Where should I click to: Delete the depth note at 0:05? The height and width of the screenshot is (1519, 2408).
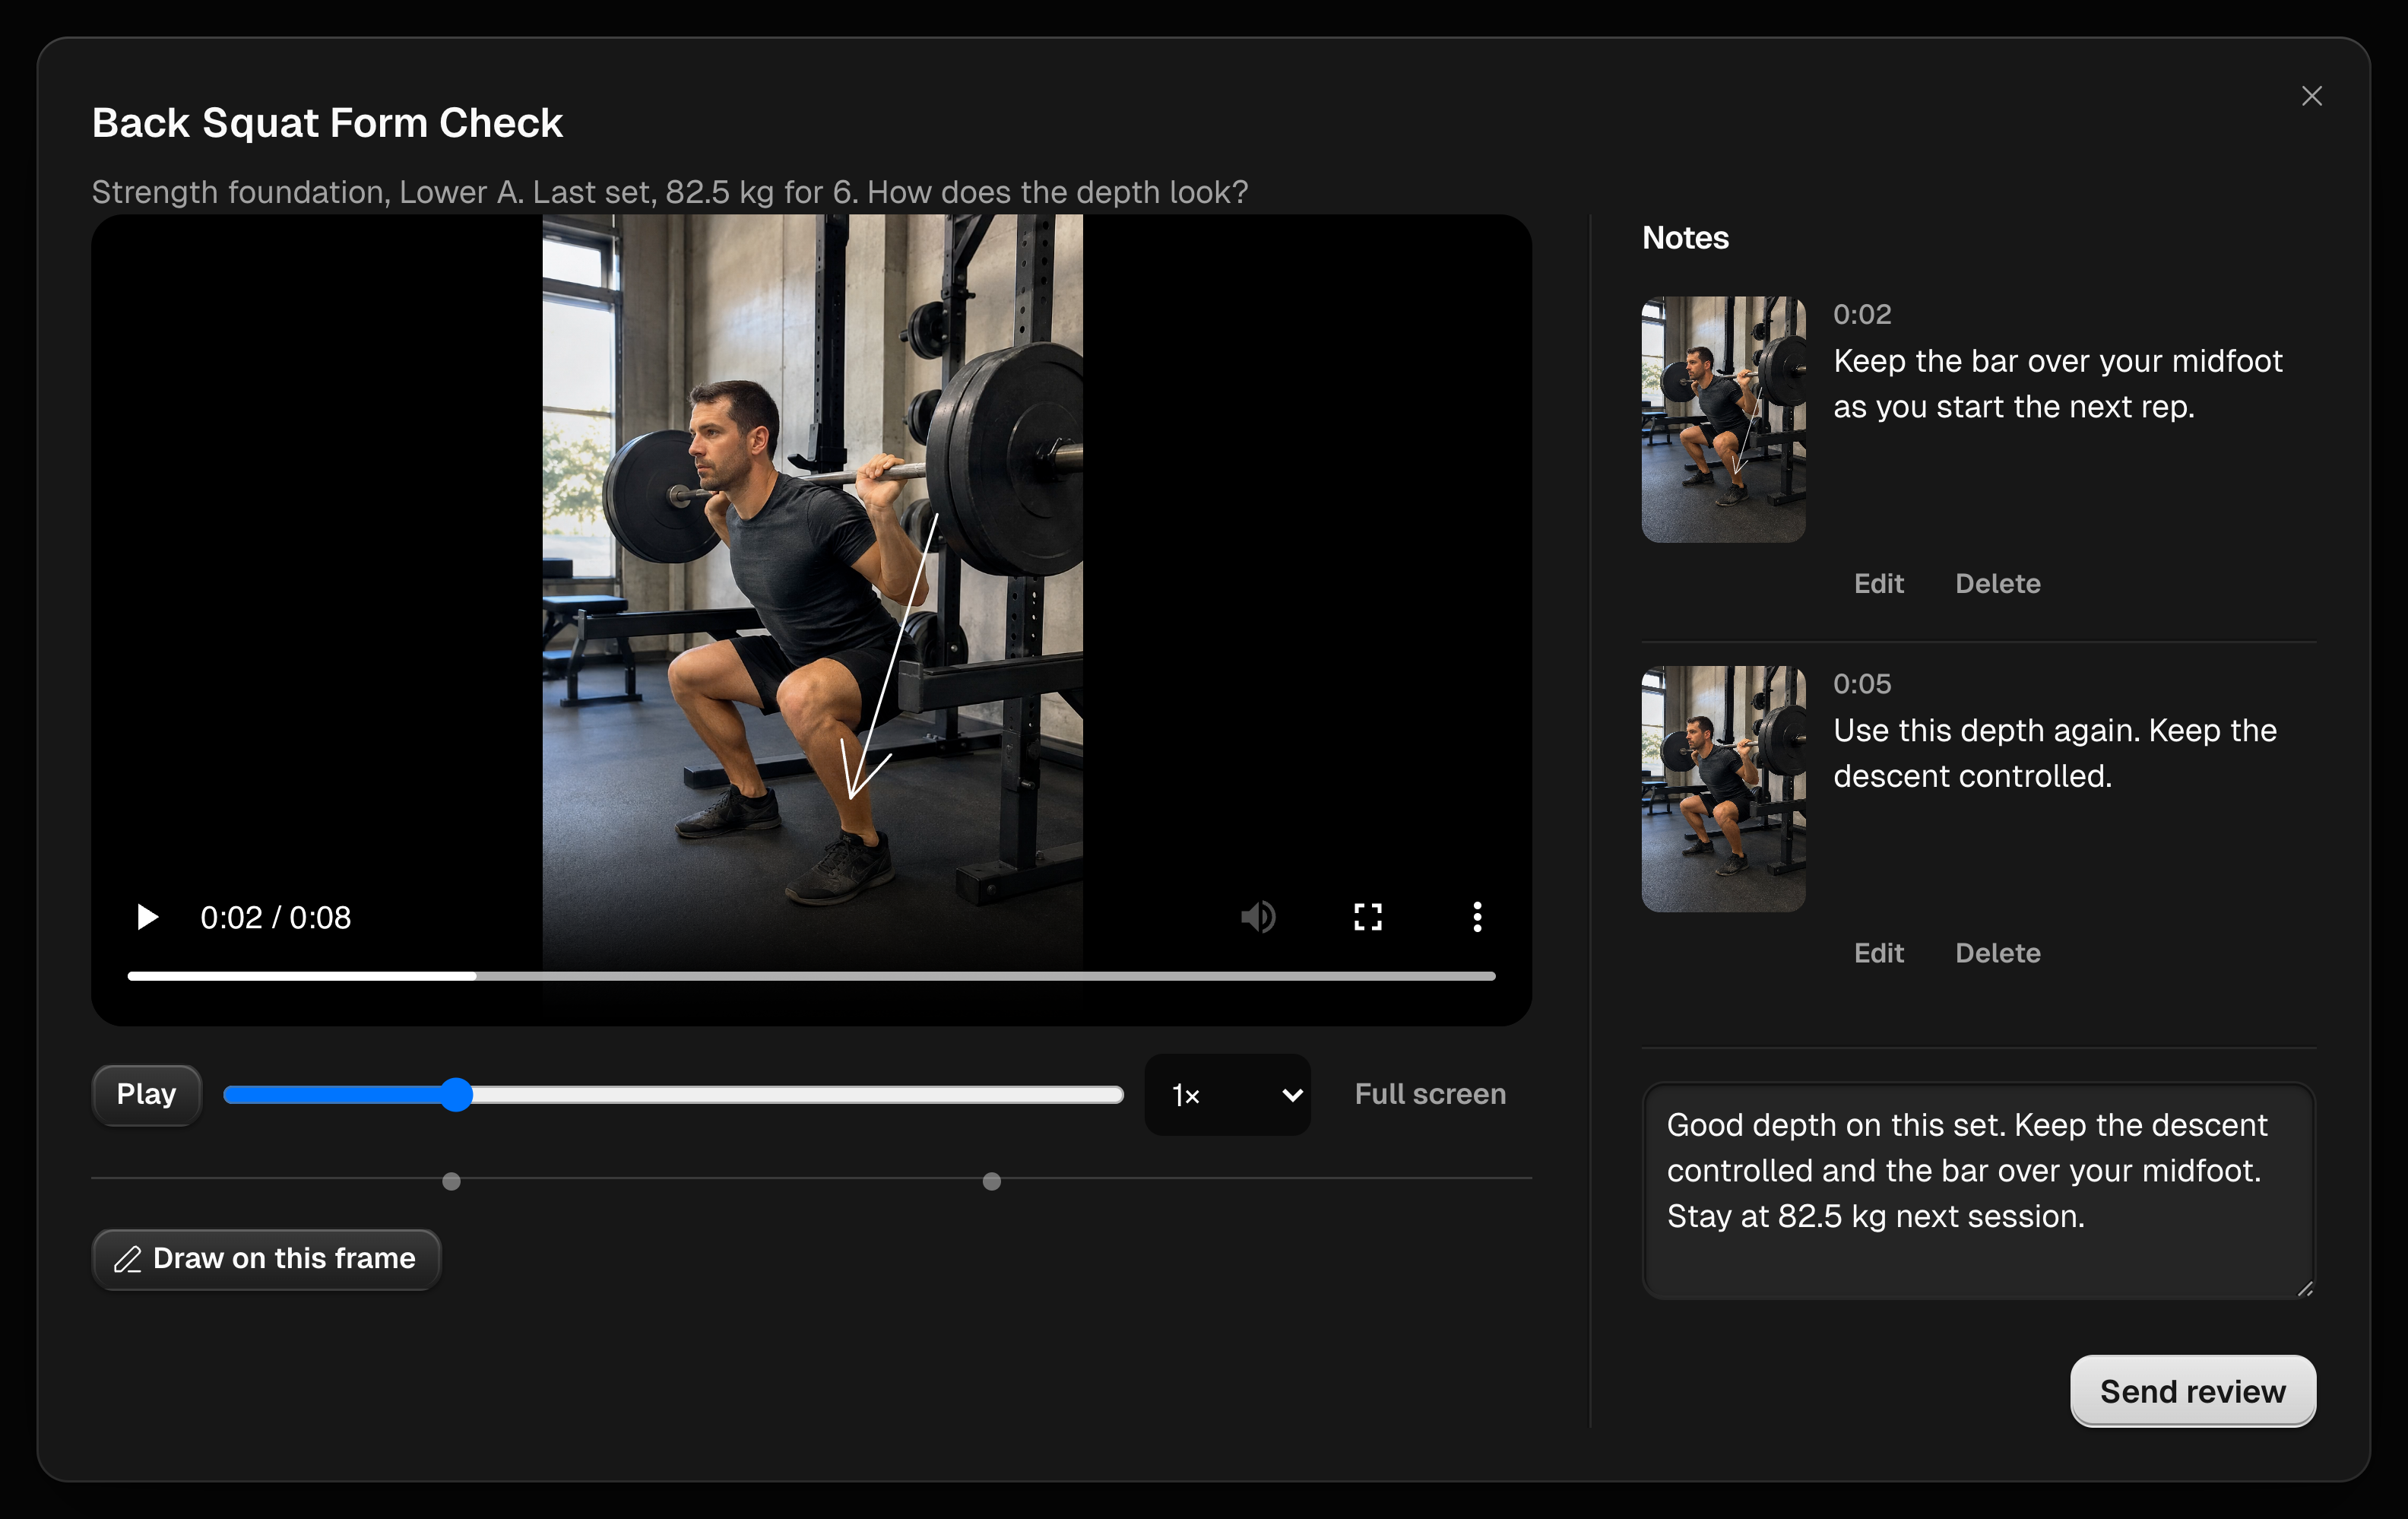point(1997,953)
